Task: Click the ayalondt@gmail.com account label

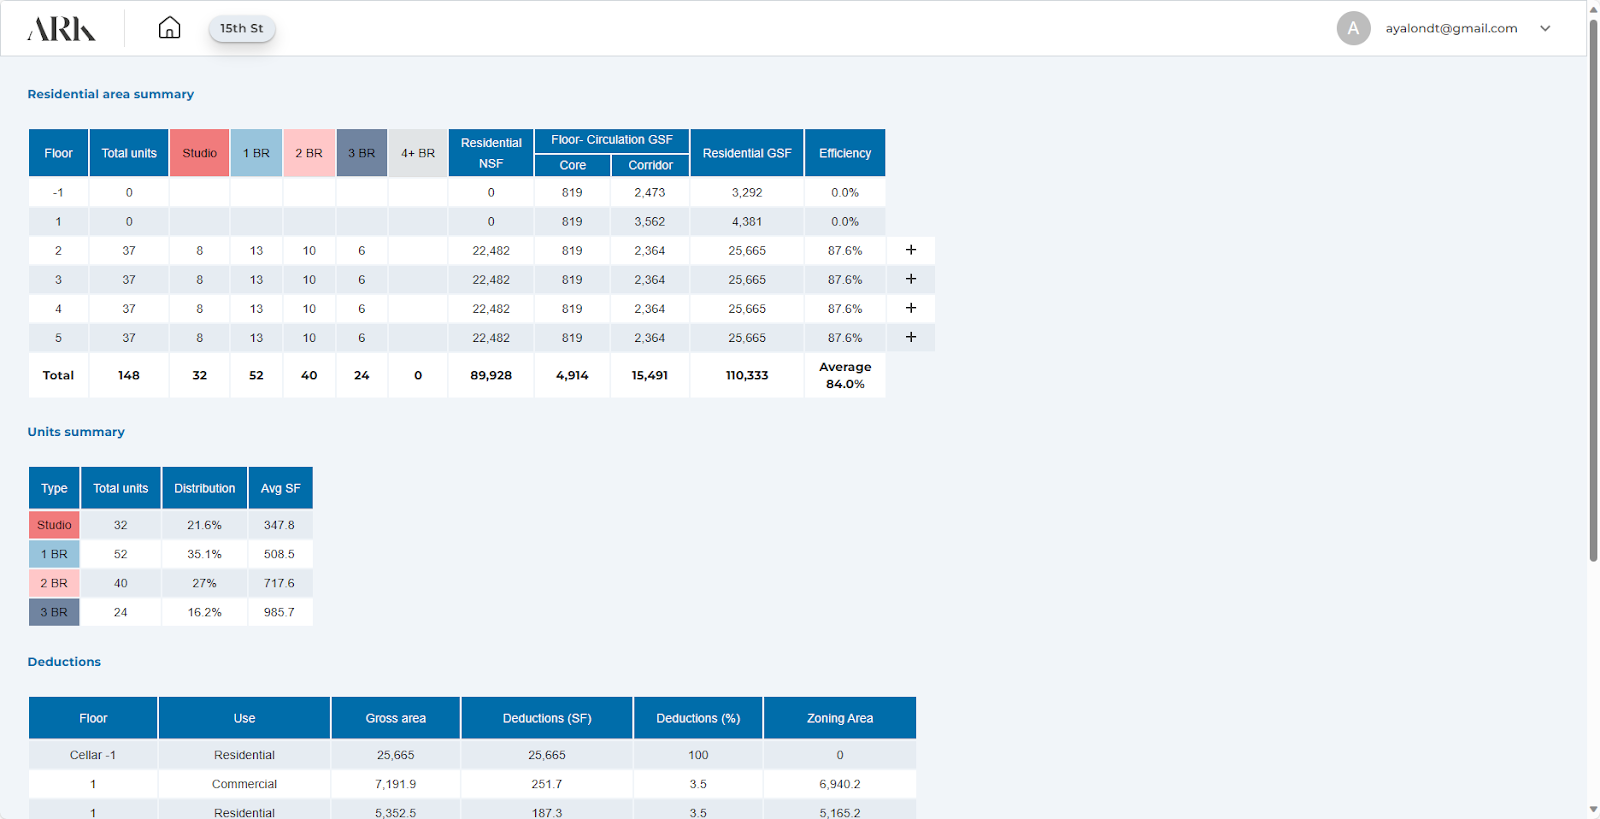Action: [1450, 28]
